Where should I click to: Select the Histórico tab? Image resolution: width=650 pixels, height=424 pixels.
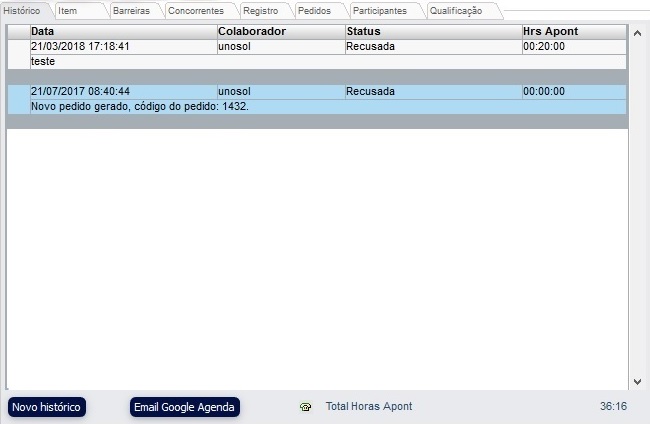tap(22, 10)
